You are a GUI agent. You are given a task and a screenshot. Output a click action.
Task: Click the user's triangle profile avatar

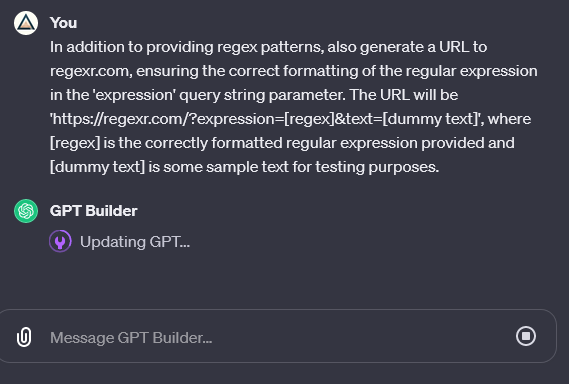pos(26,23)
